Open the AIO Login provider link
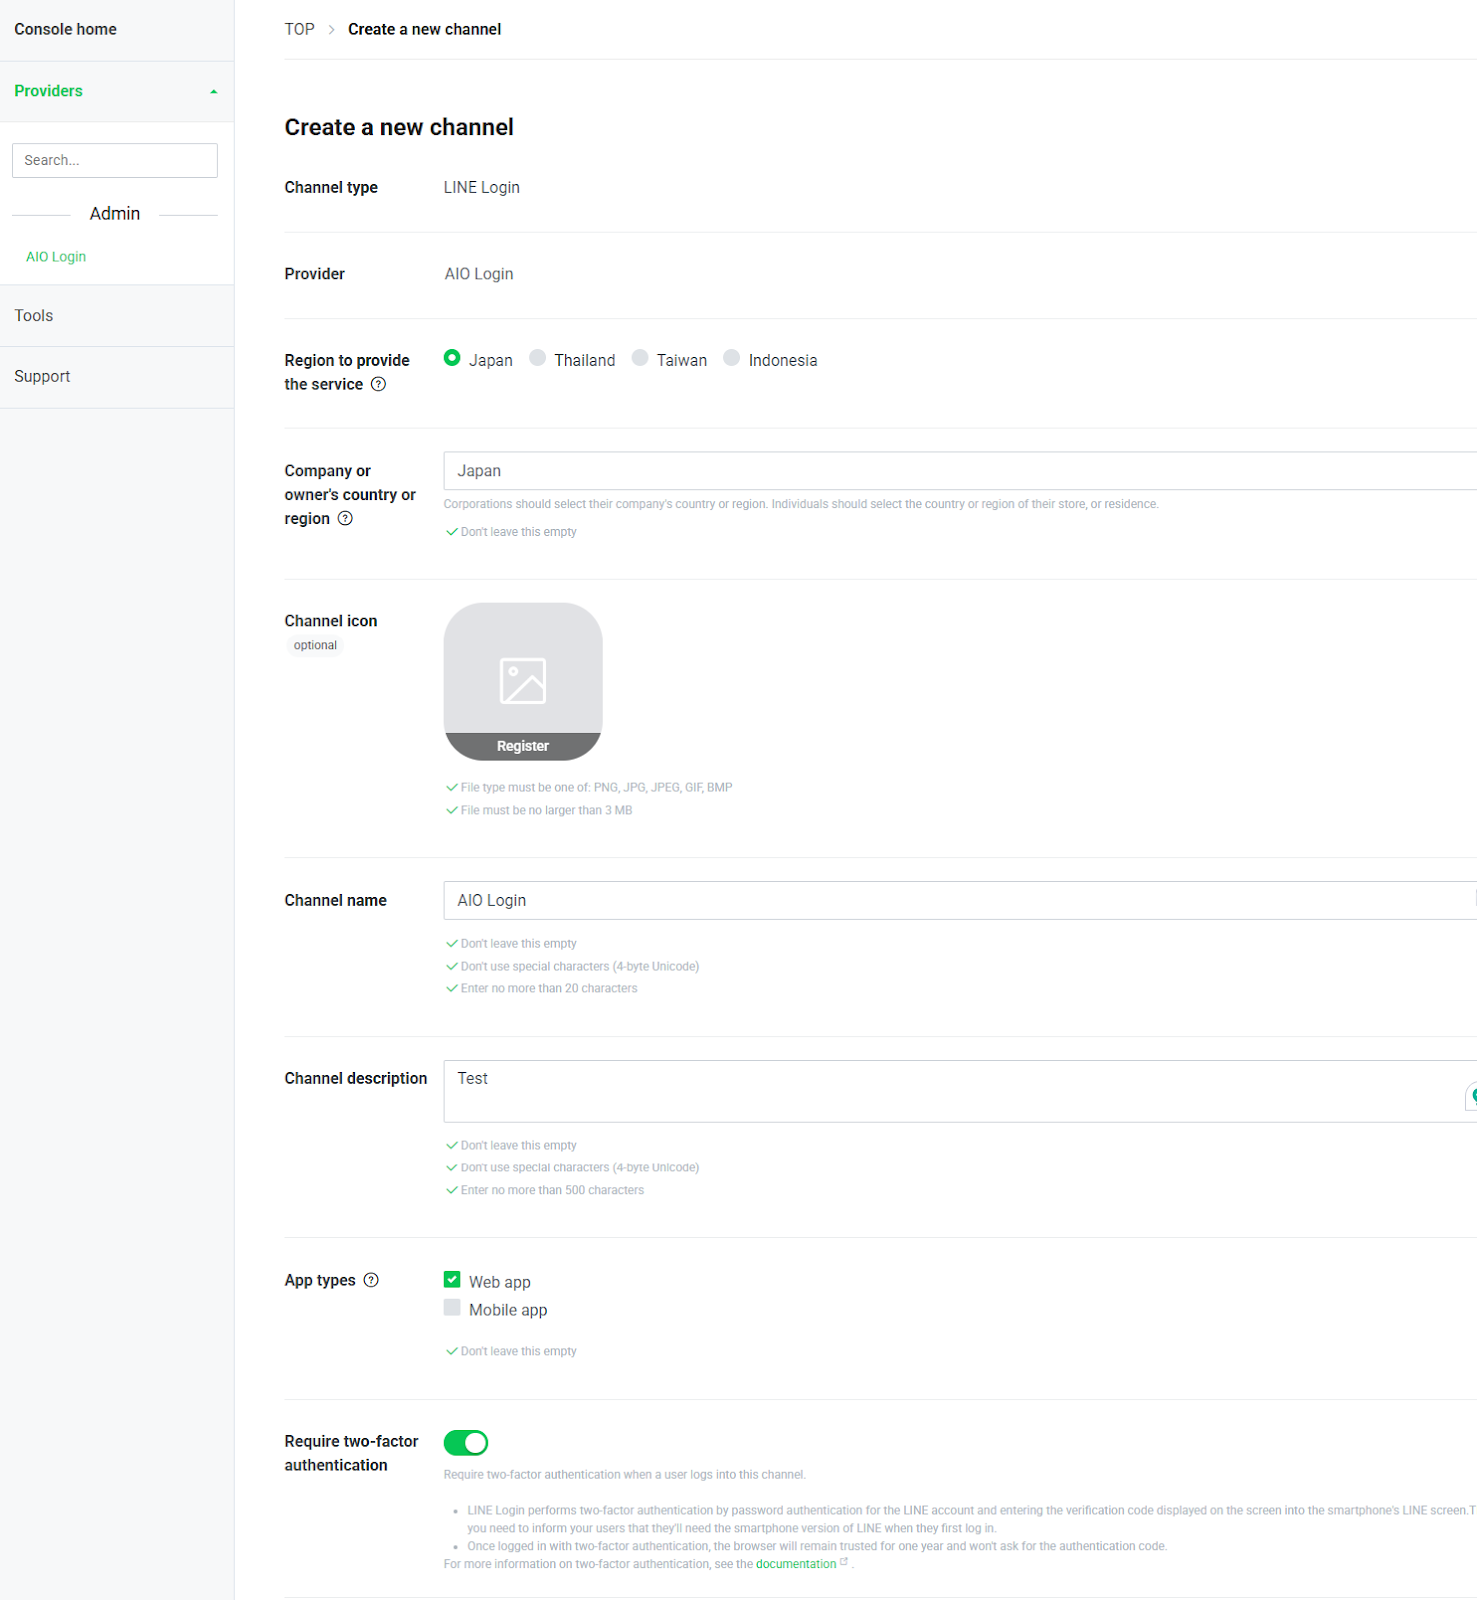Viewport: 1477px width, 1600px height. [56, 257]
